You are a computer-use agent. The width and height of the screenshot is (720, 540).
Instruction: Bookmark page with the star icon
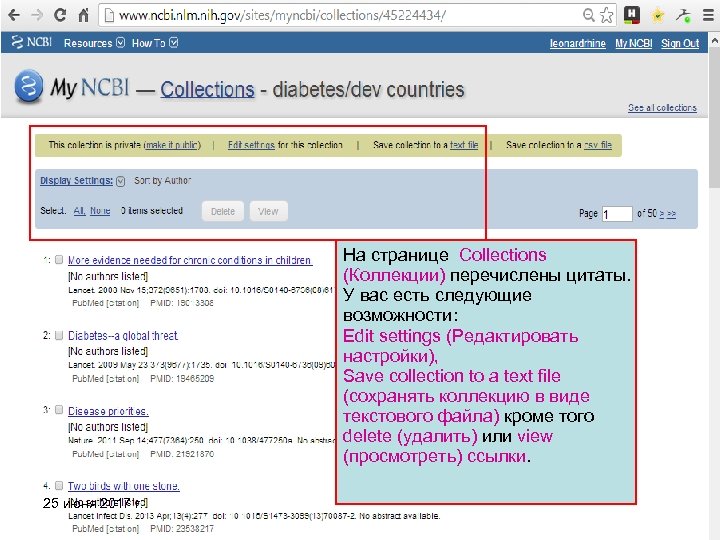607,15
